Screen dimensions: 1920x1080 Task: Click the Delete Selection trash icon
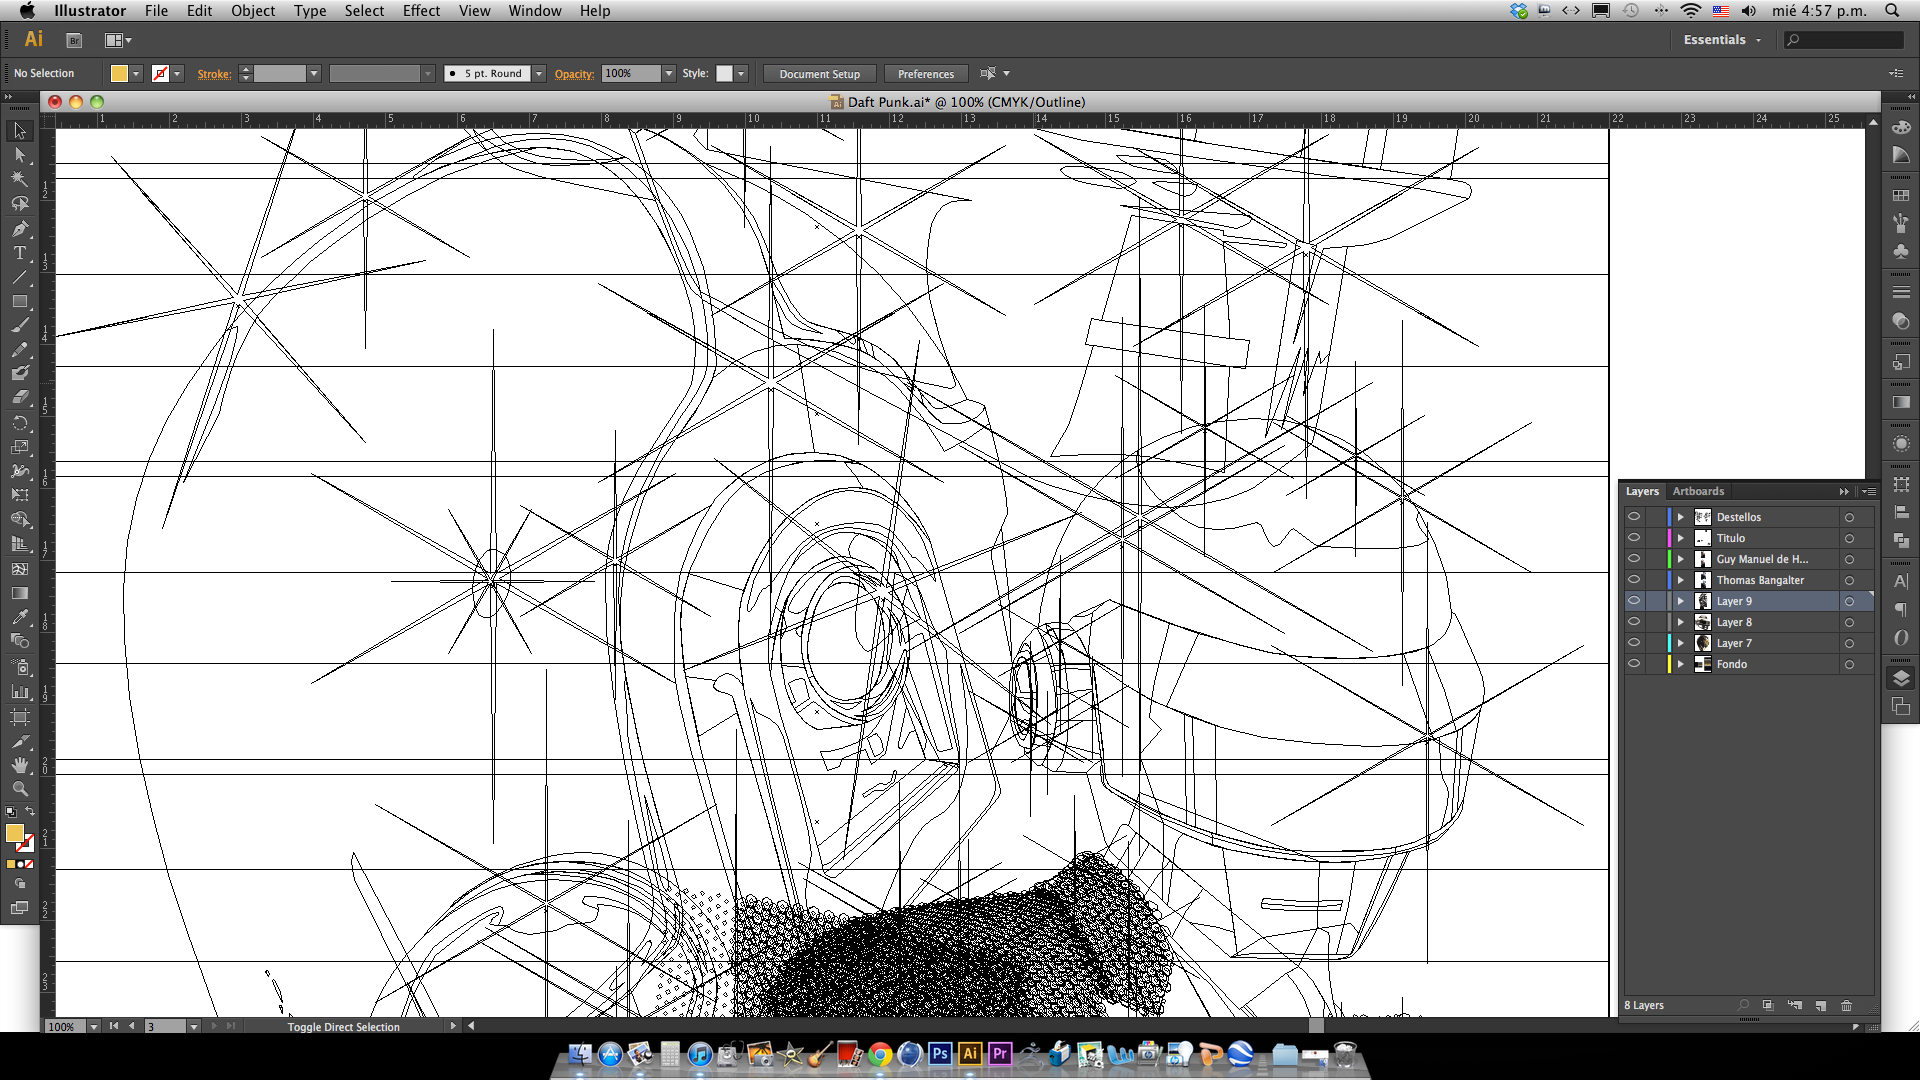tap(1846, 1005)
